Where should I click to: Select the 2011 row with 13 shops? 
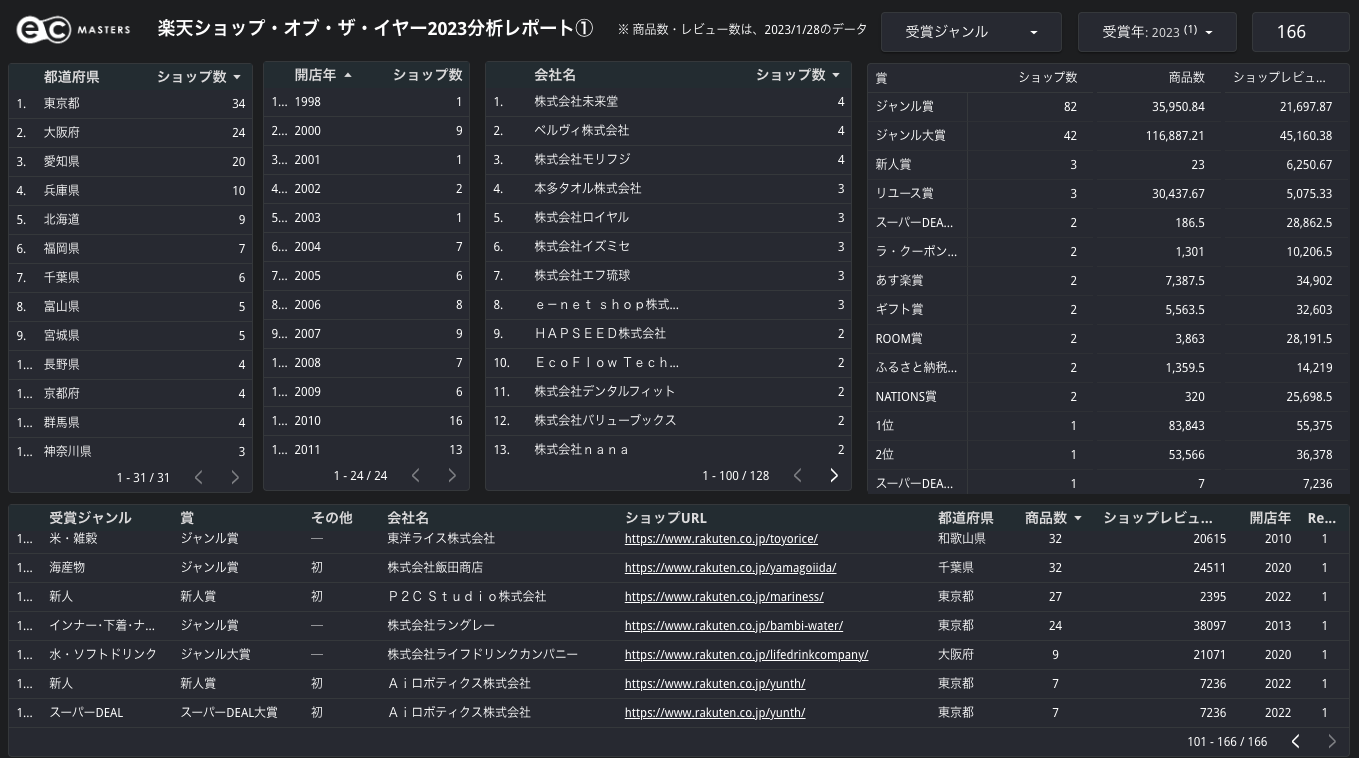[367, 450]
